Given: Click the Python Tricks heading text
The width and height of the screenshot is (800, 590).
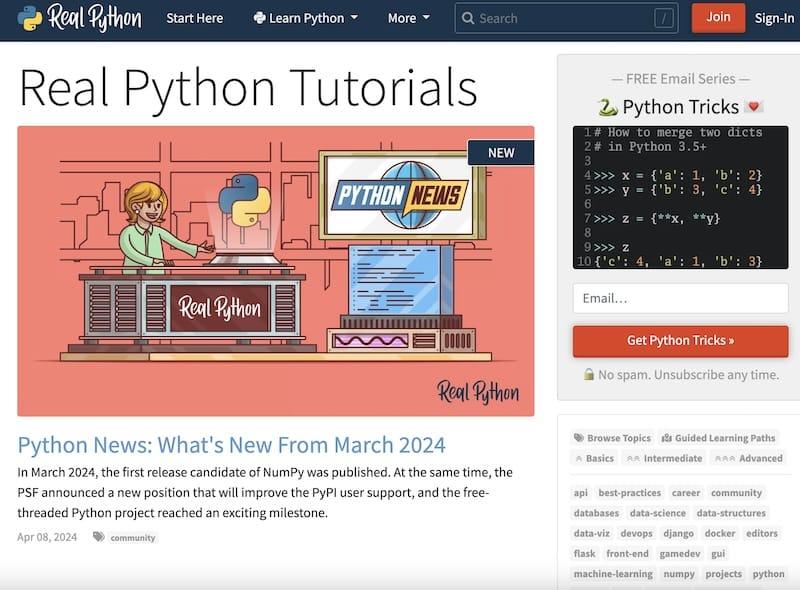Looking at the screenshot, I should pyautogui.click(x=681, y=107).
